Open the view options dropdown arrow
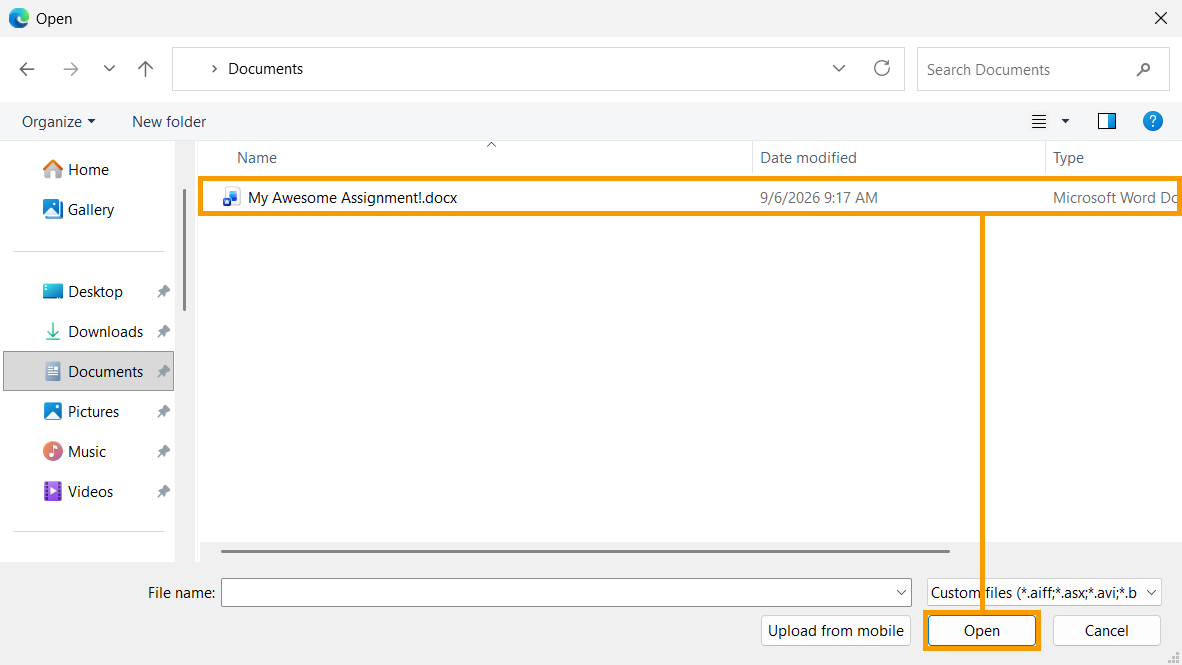This screenshot has width=1182, height=665. click(1065, 121)
